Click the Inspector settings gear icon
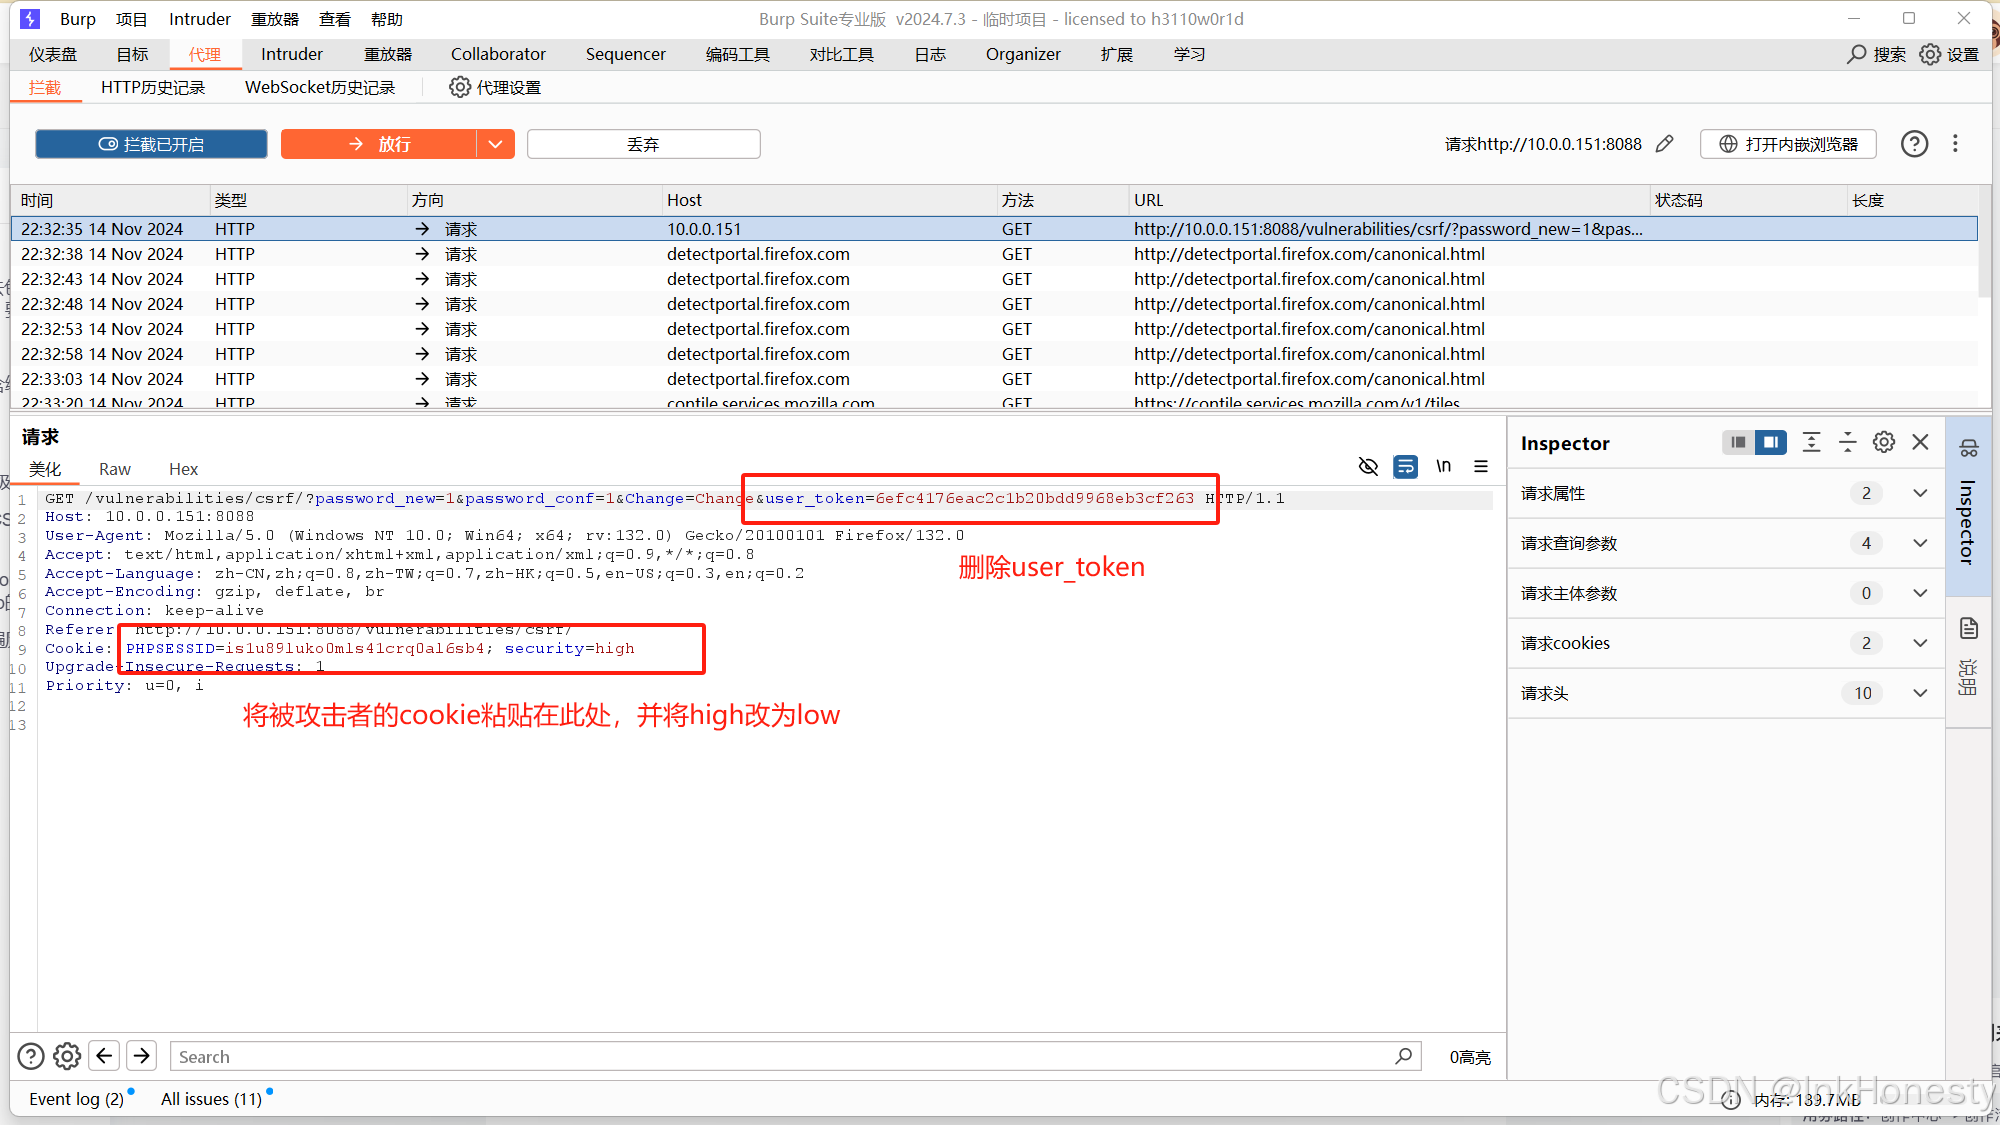This screenshot has height=1125, width=2000. tap(1884, 442)
